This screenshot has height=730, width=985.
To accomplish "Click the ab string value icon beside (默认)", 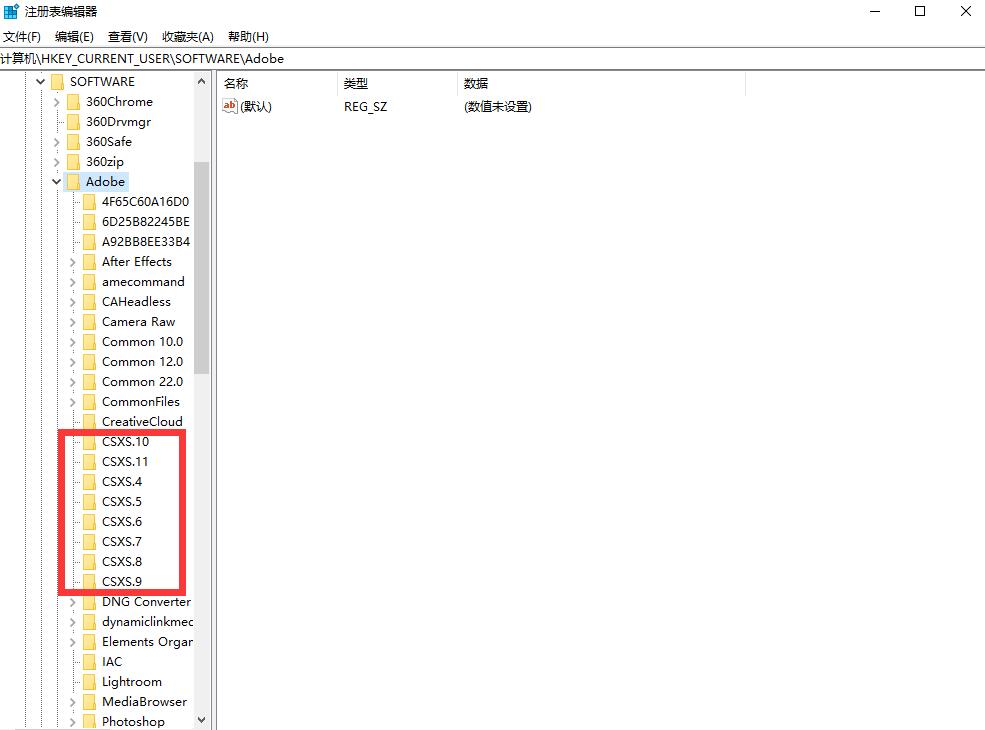I will tap(228, 106).
